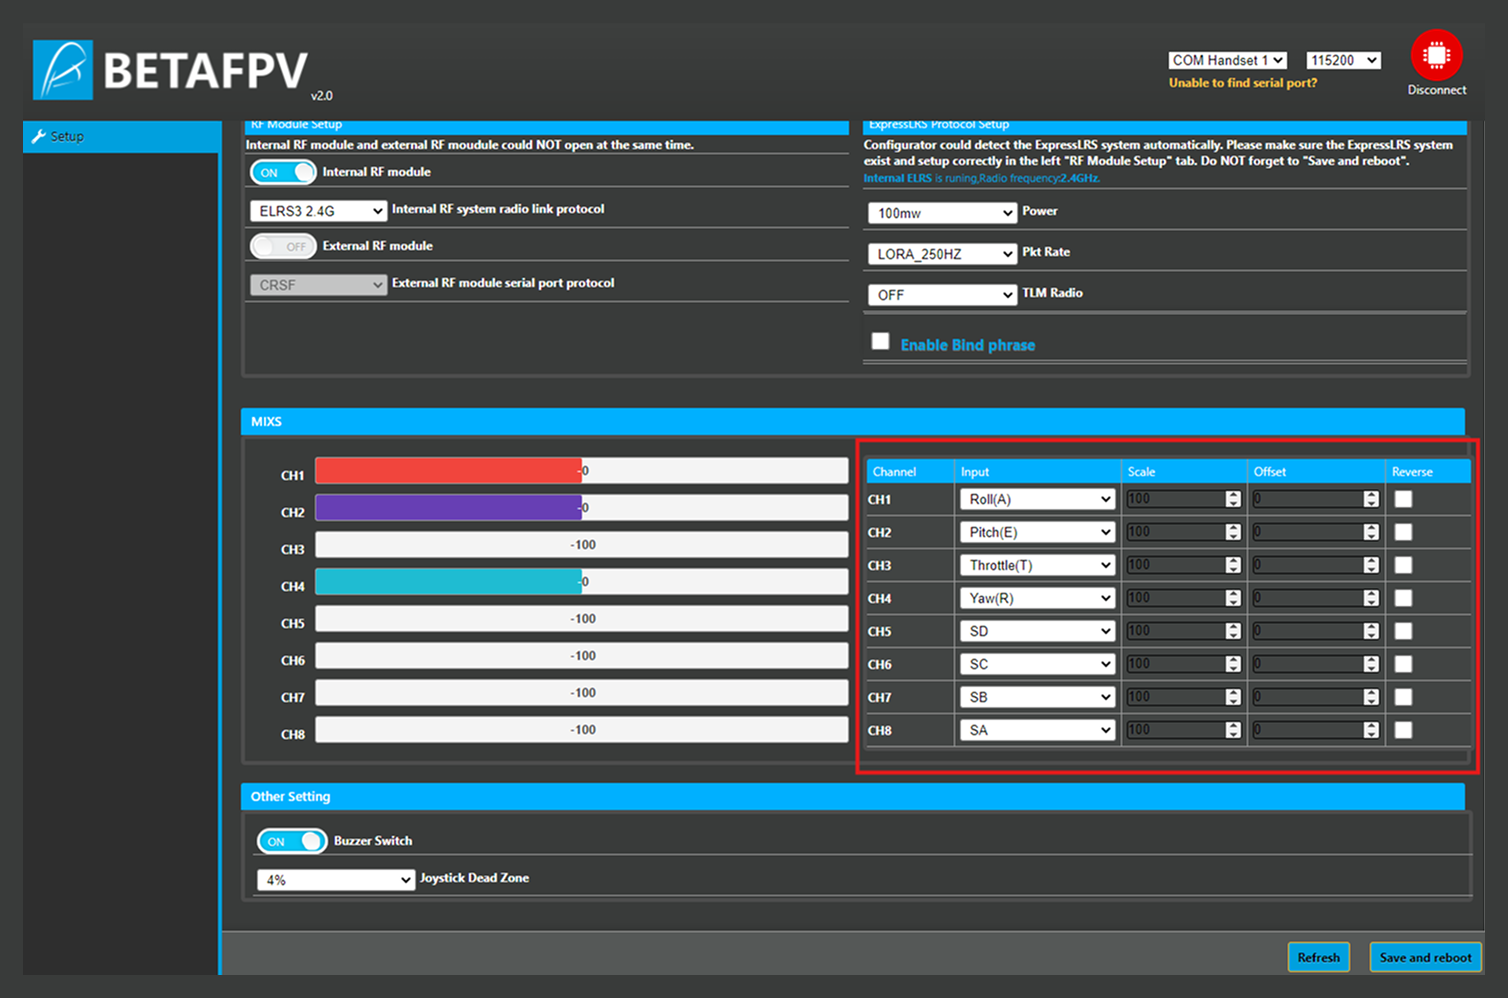Click the 'Unable to find serial port?' text
This screenshot has height=998, width=1508.
pyautogui.click(x=1243, y=83)
